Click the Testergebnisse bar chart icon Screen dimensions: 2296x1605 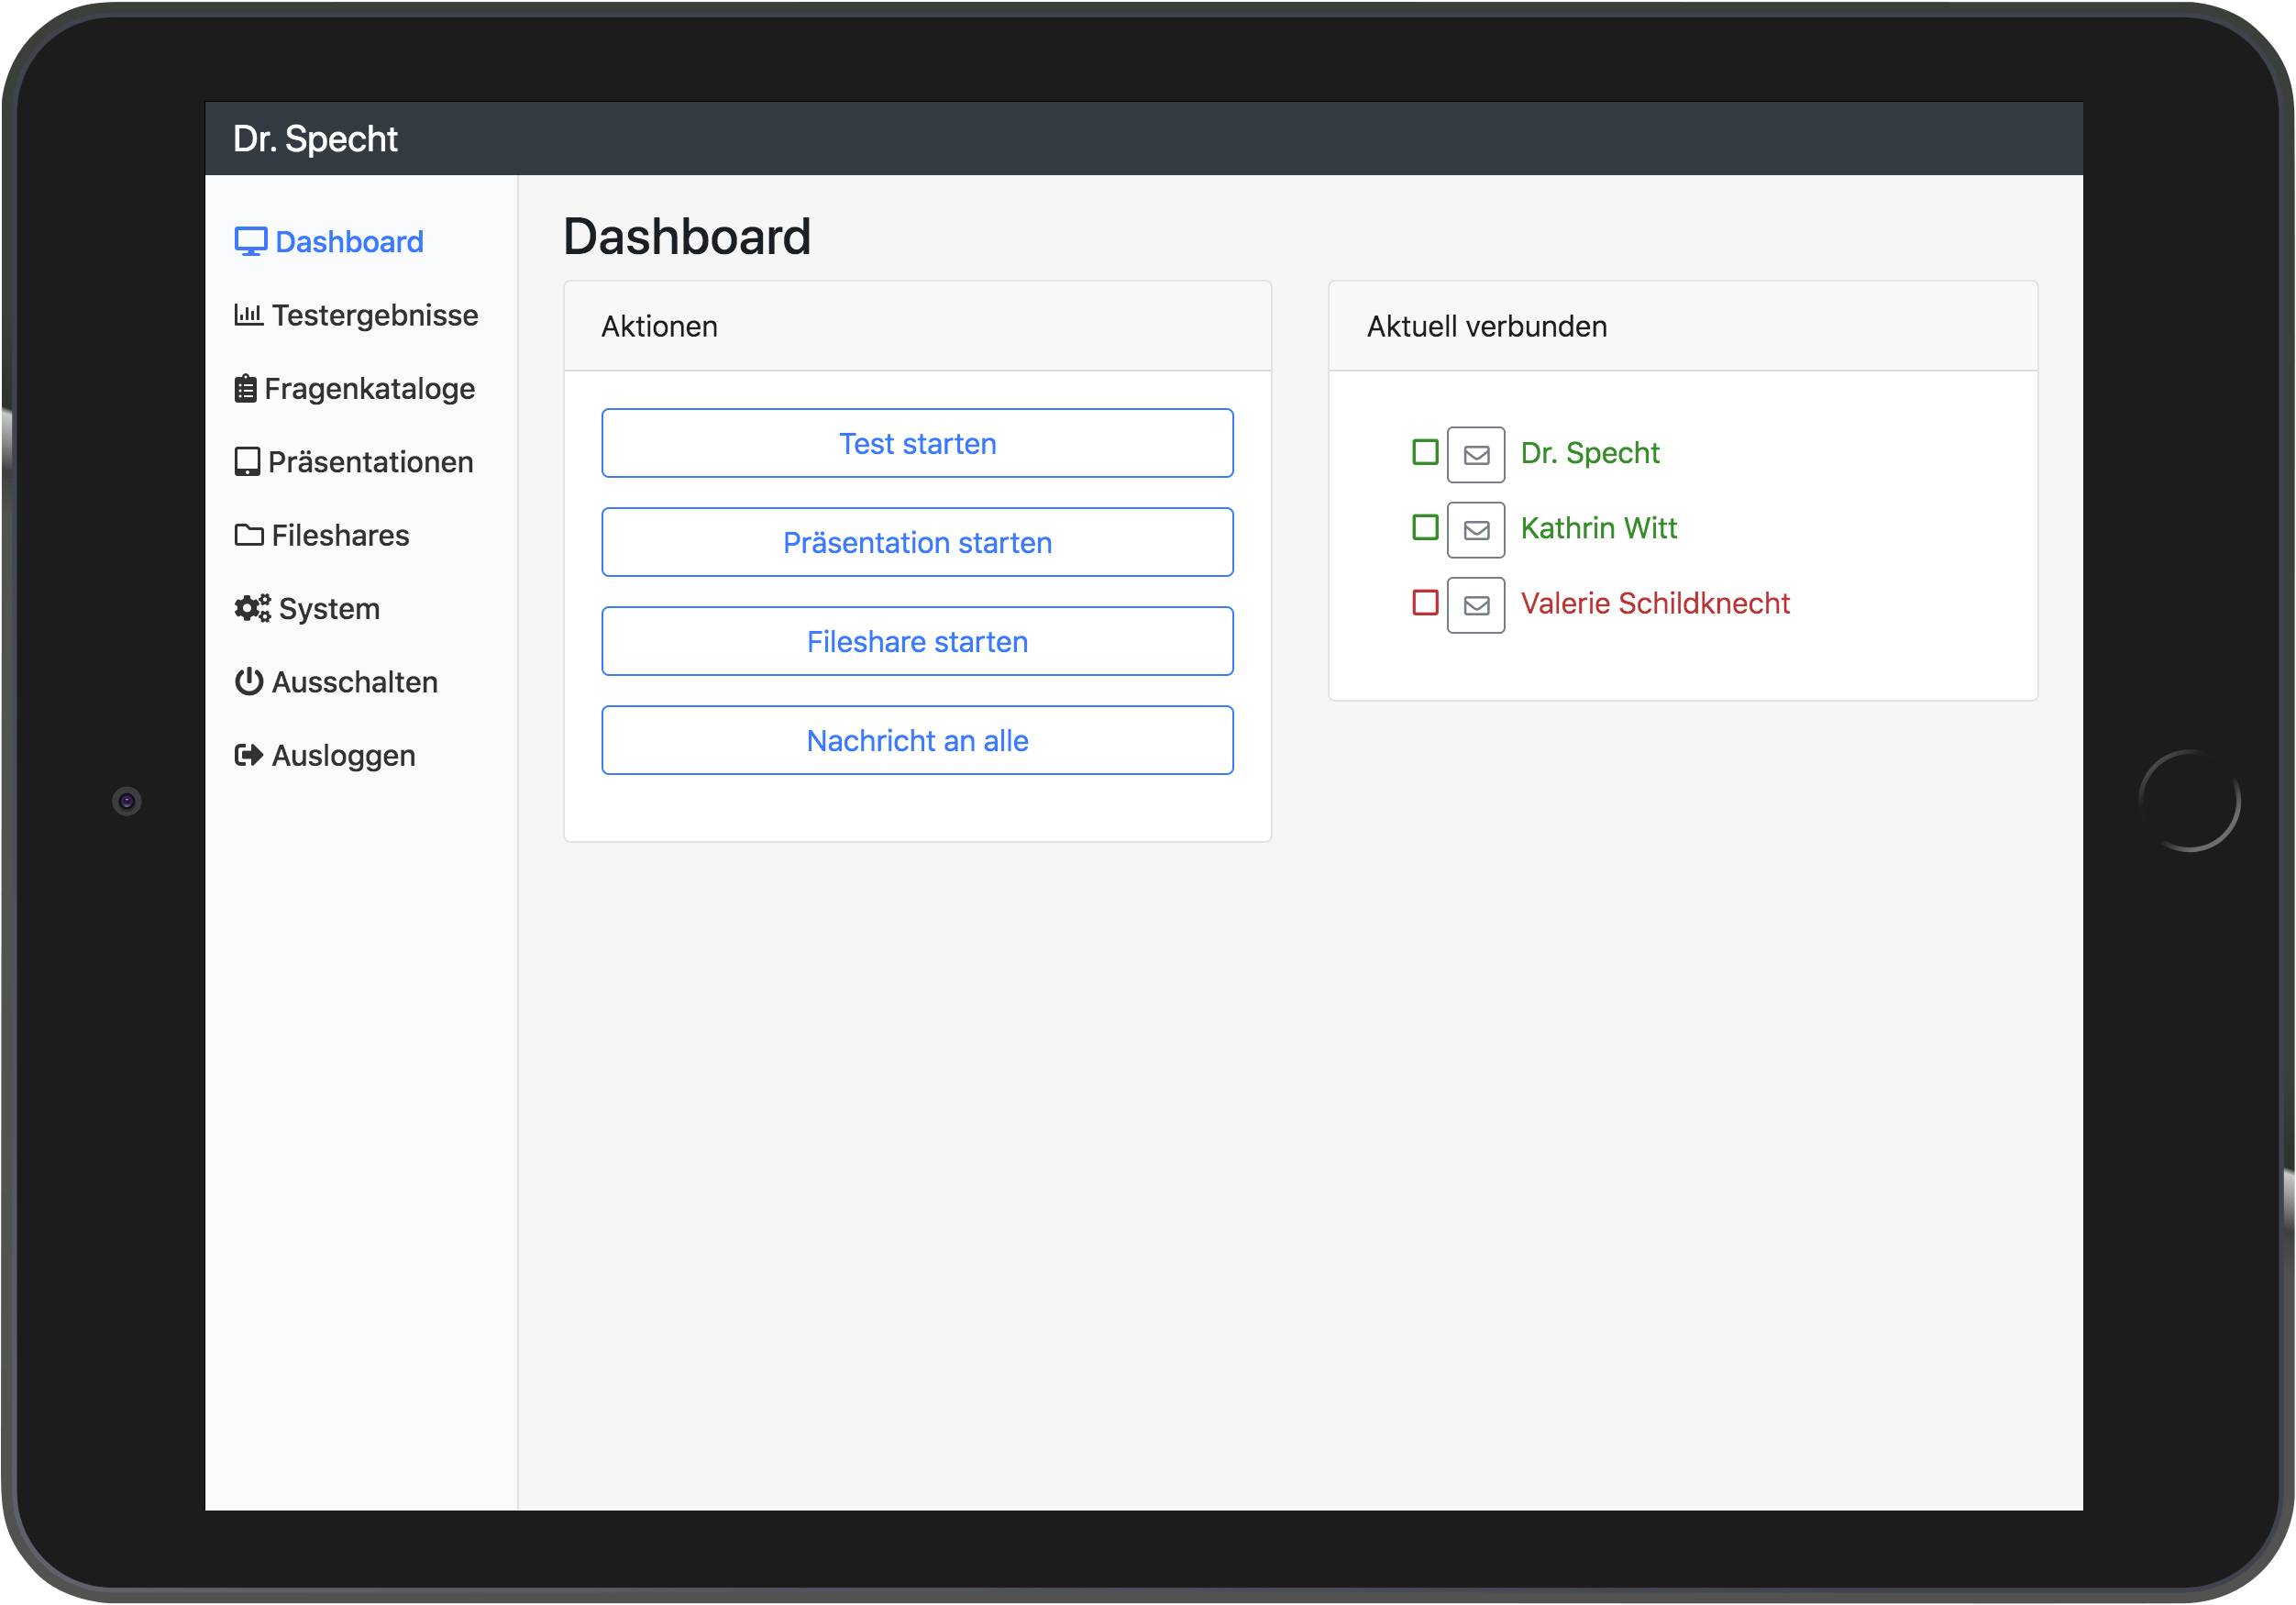248,315
